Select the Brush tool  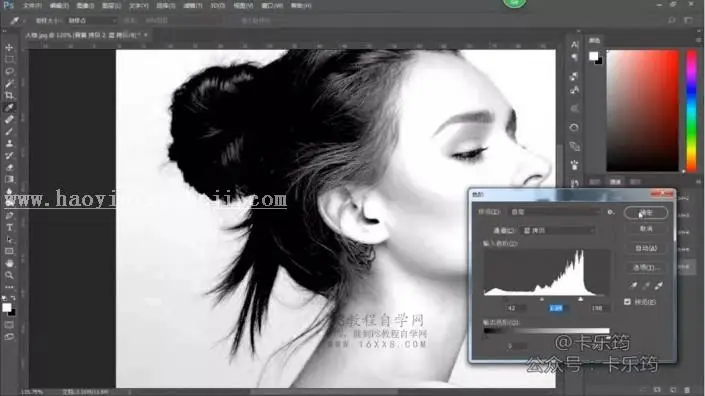(9, 132)
